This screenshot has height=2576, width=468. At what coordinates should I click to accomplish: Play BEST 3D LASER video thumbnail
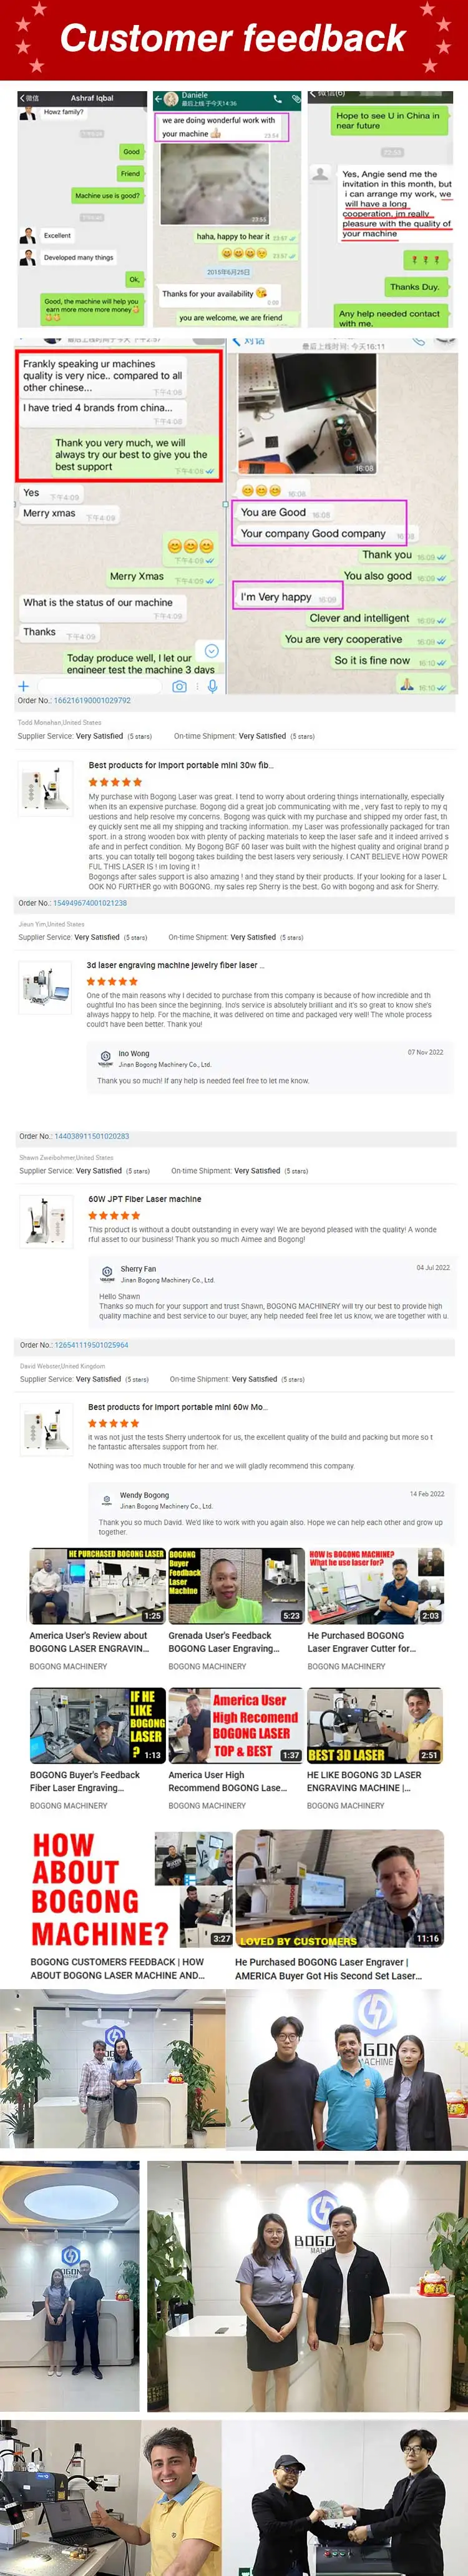pos(375,1726)
